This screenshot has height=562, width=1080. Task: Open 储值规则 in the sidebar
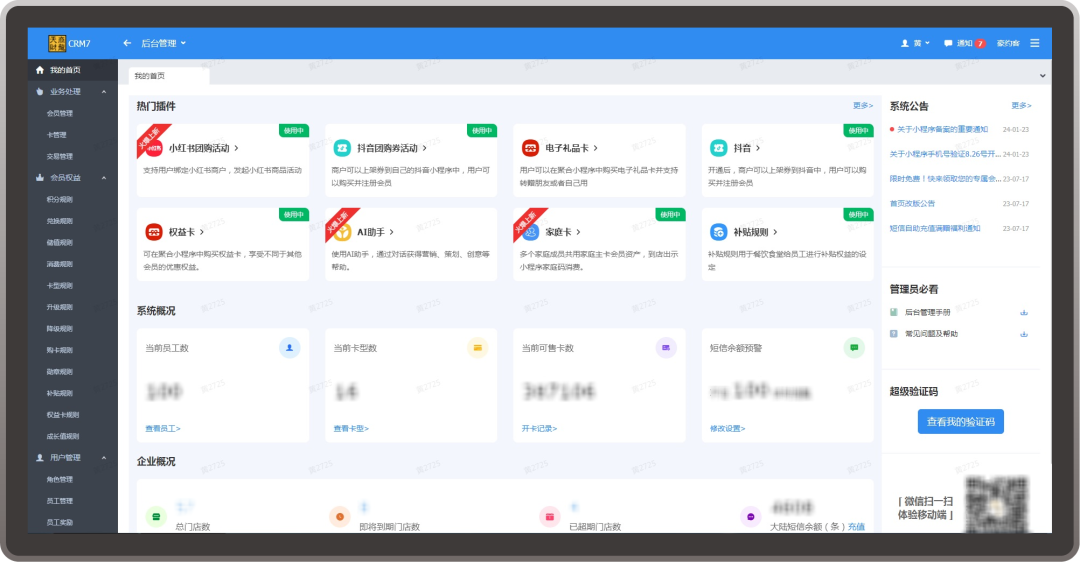[x=59, y=242]
